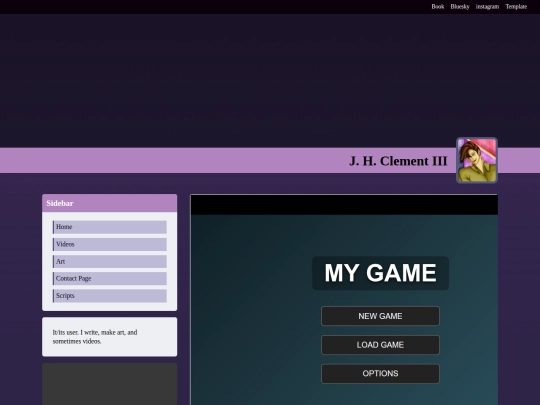The height and width of the screenshot is (405, 540).
Task: Click the J. H. Clement III site title
Action: pos(398,161)
